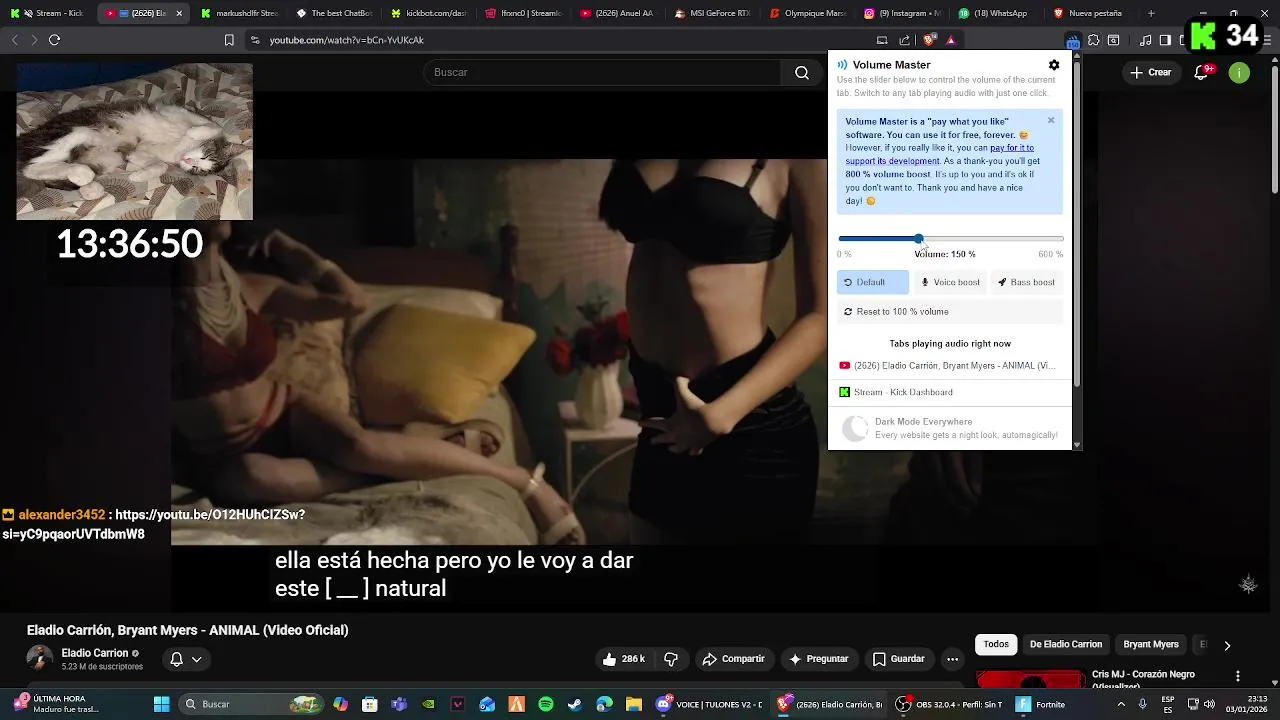Open options for Corazón Negro suggestion
Screen dimensions: 1280x720
(1238, 677)
